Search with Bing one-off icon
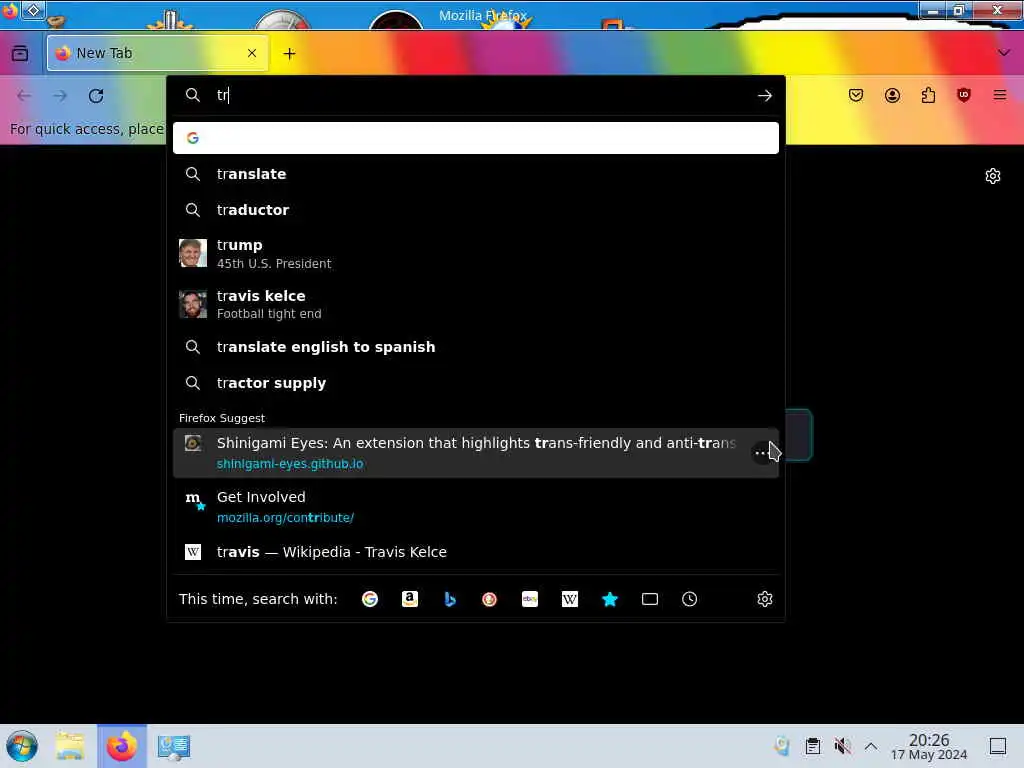This screenshot has height=768, width=1024. pos(449,599)
